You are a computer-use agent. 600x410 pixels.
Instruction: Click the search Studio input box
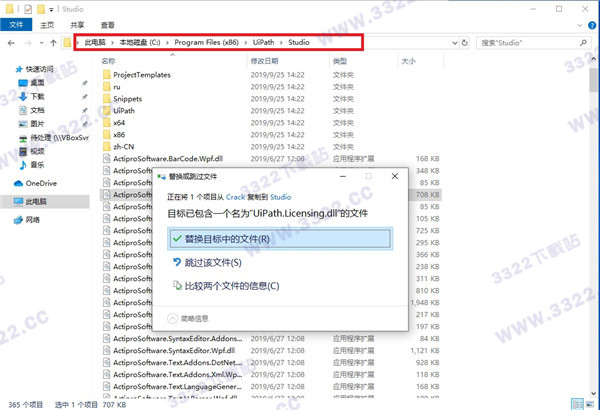528,43
